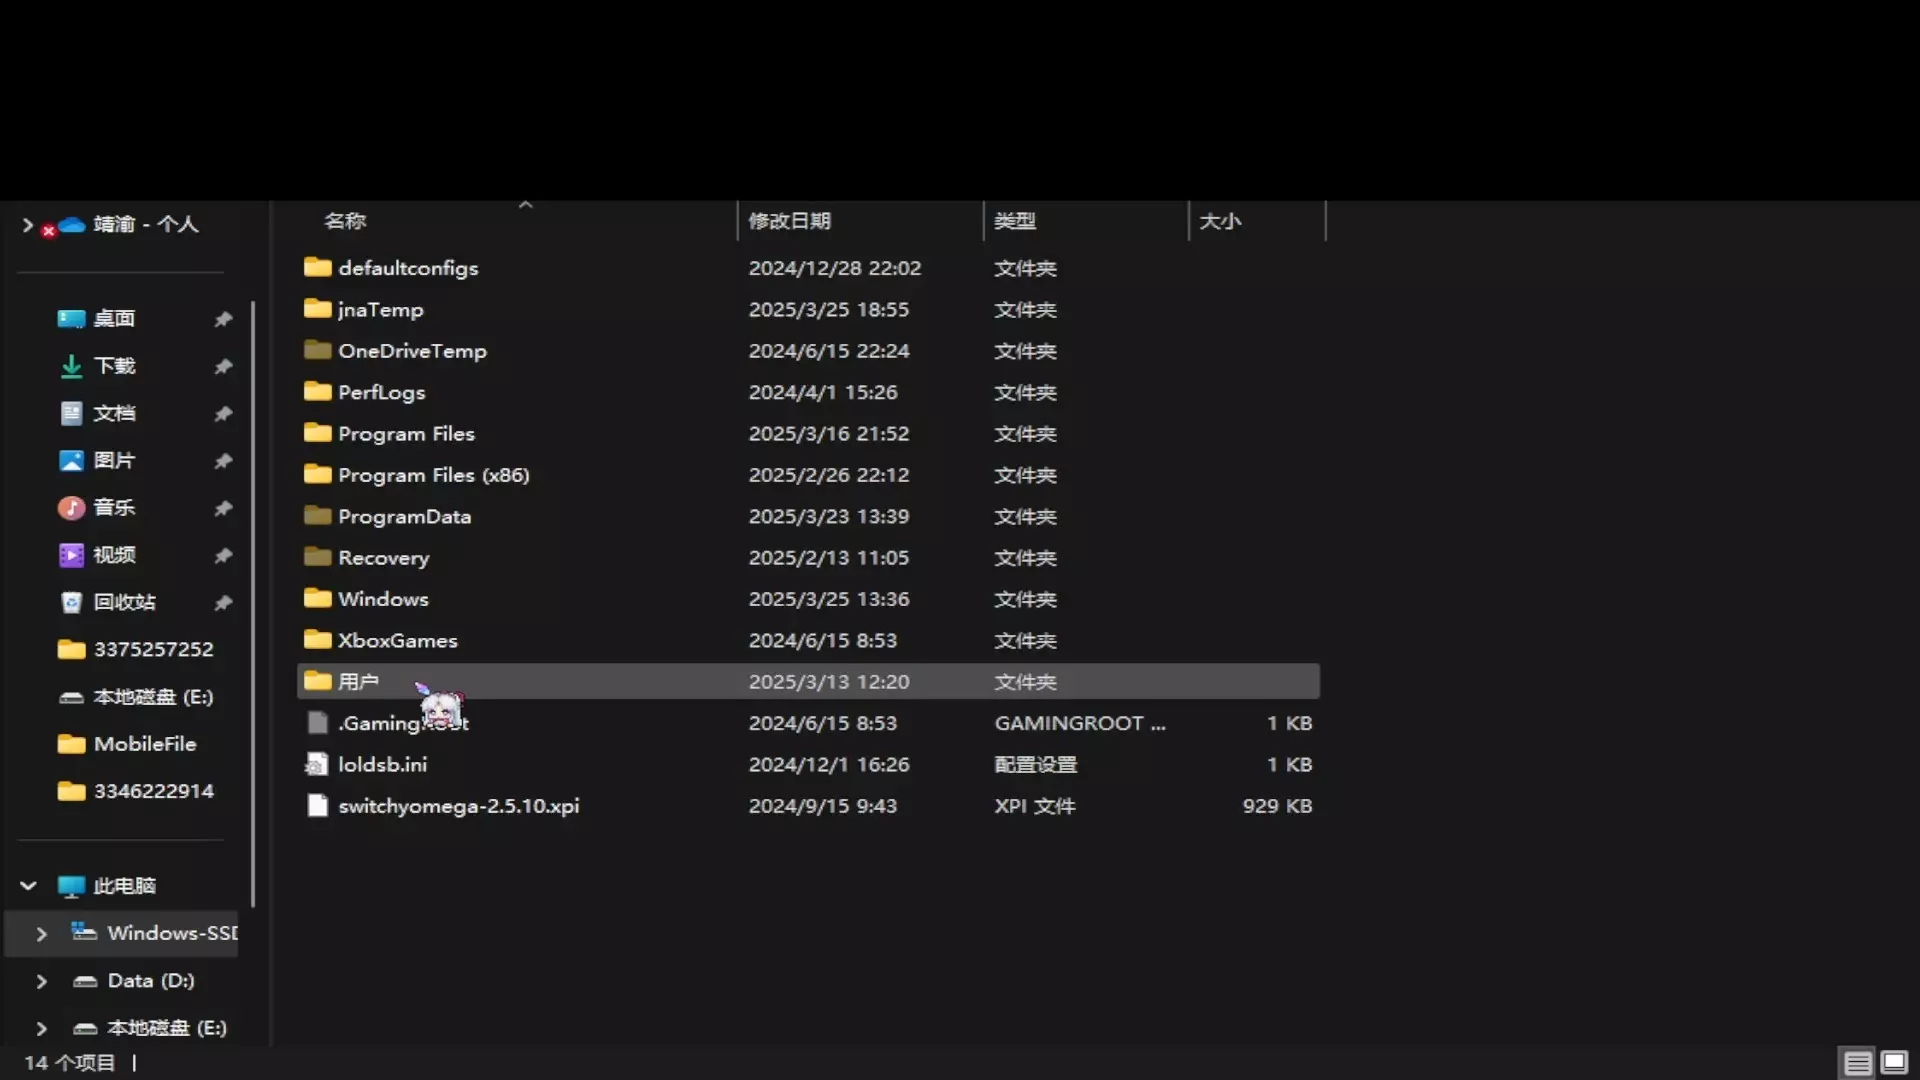Collapse the This PC (此电脑) tree
This screenshot has width=1920, height=1080.
click(x=28, y=886)
